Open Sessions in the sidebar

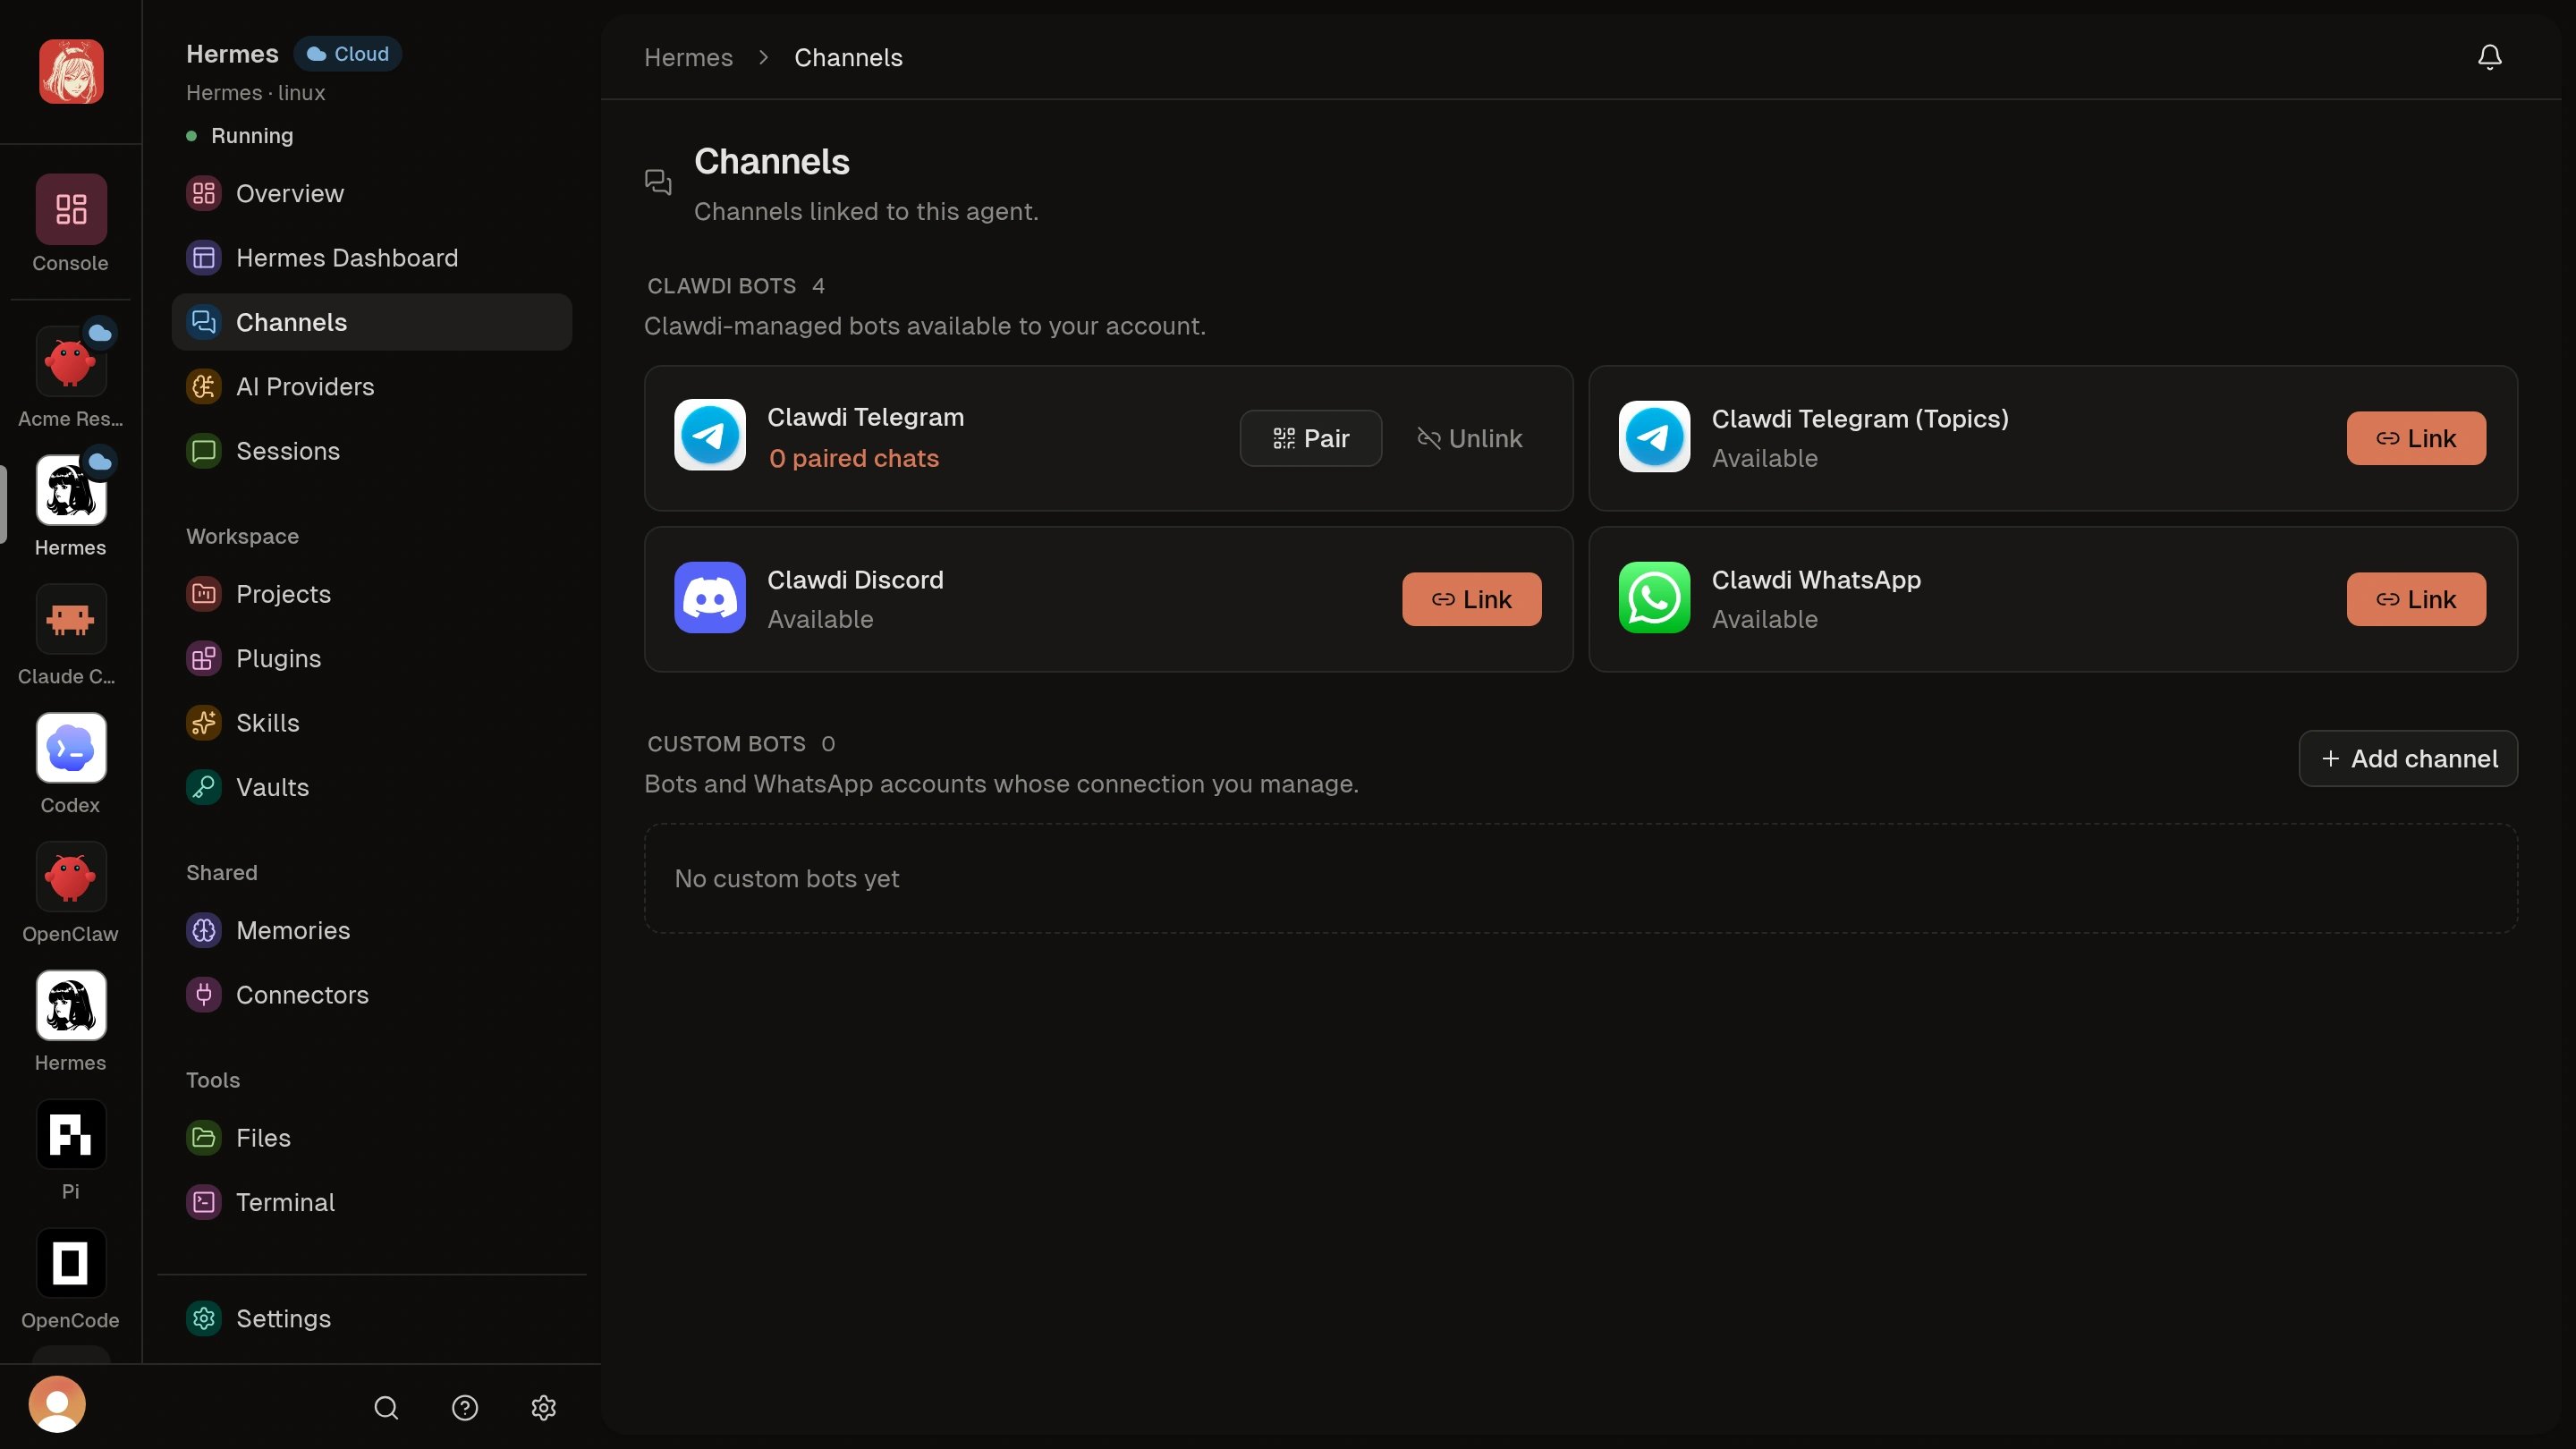tap(372, 451)
